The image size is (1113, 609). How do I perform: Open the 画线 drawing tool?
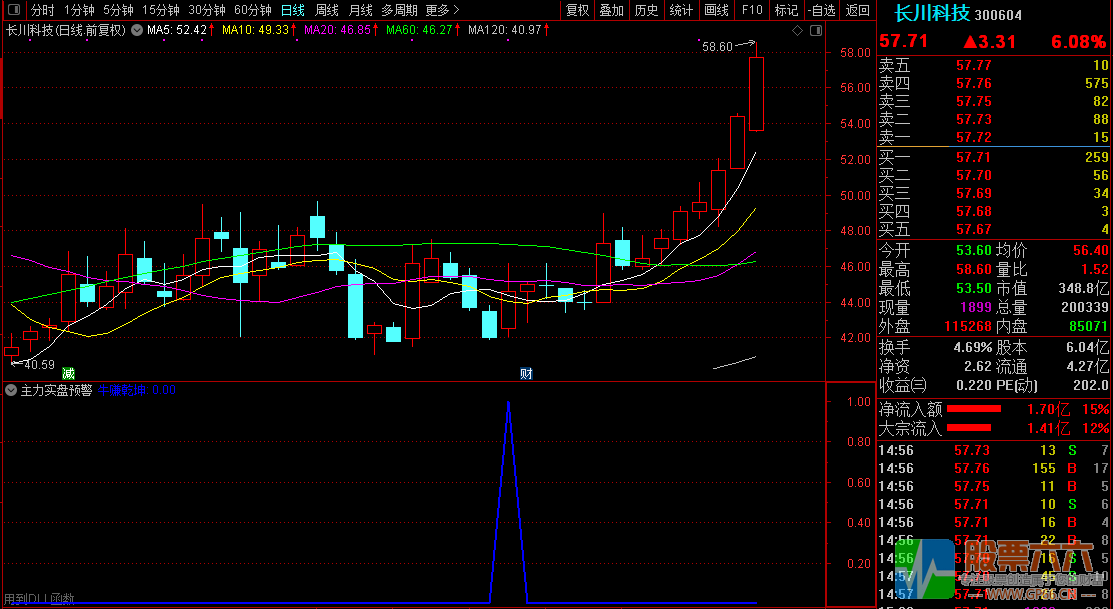(x=716, y=10)
